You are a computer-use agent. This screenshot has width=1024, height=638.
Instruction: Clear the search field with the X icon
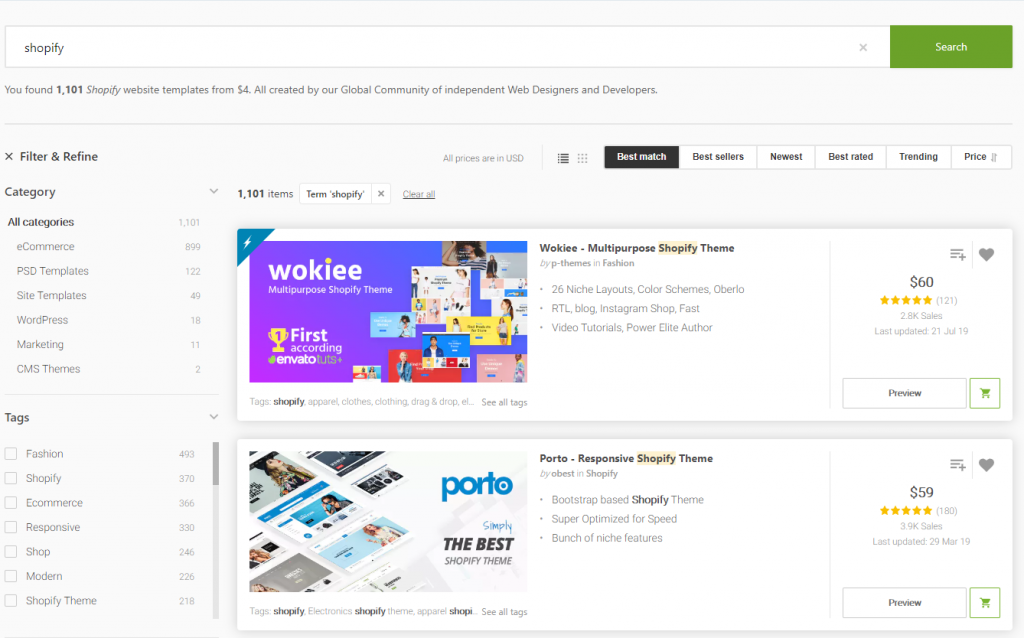tap(863, 47)
